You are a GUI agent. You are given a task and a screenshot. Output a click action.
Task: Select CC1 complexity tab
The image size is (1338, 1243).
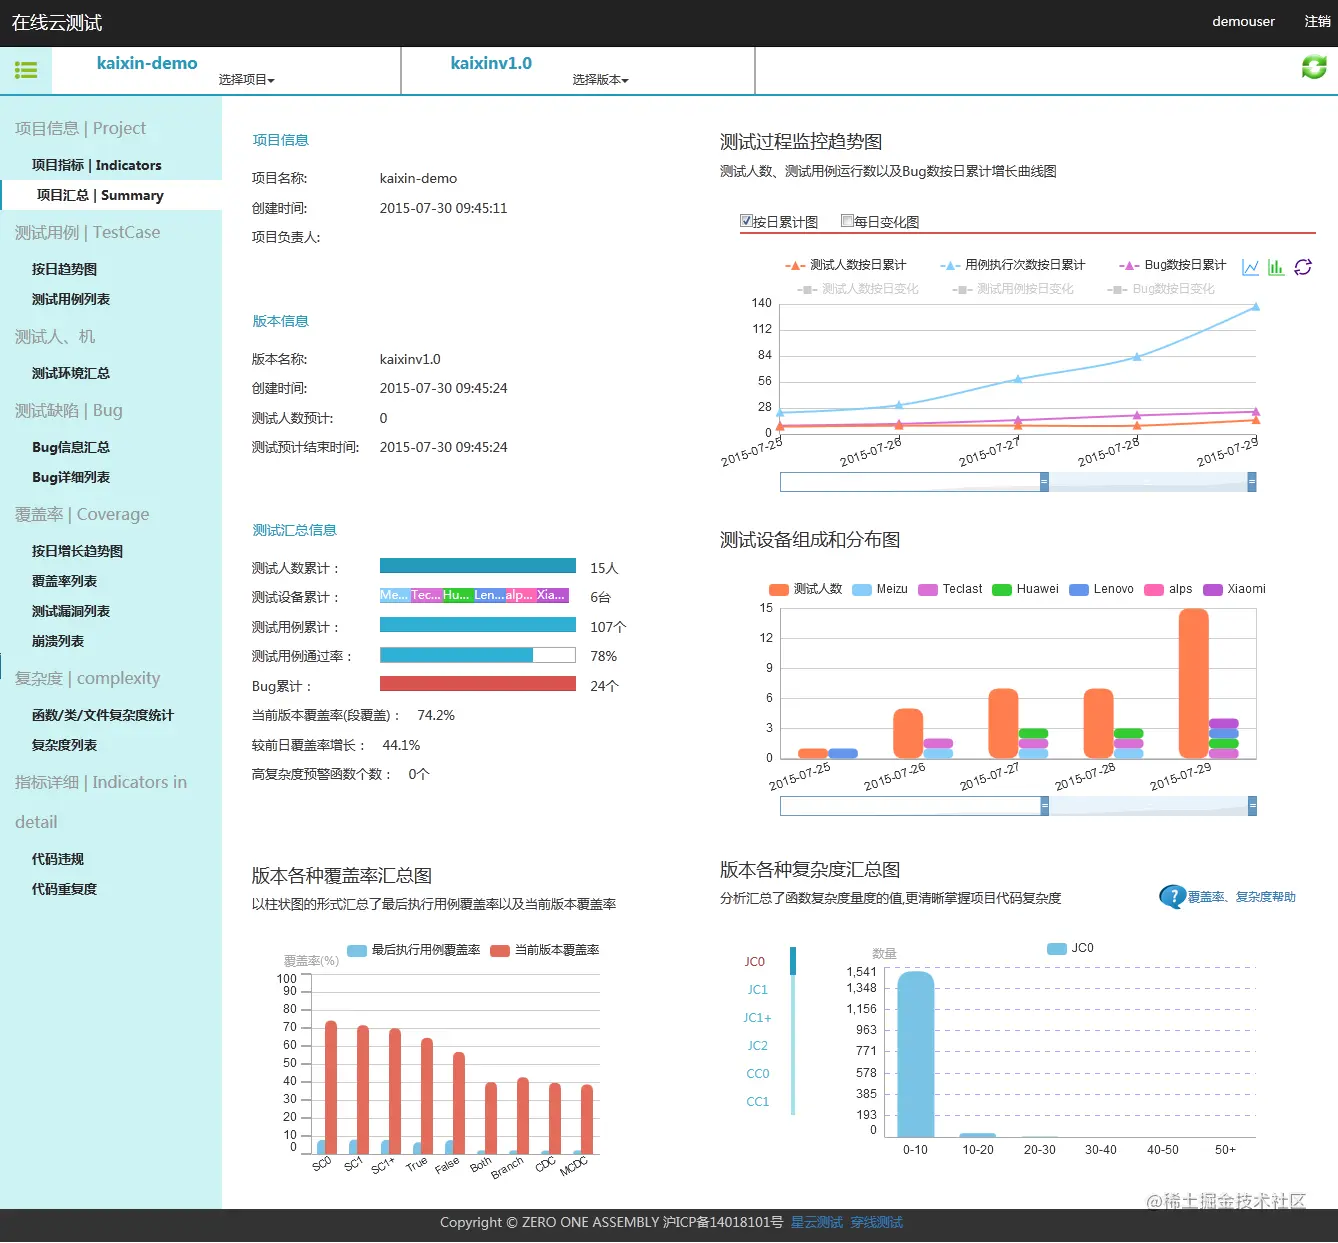(758, 1102)
